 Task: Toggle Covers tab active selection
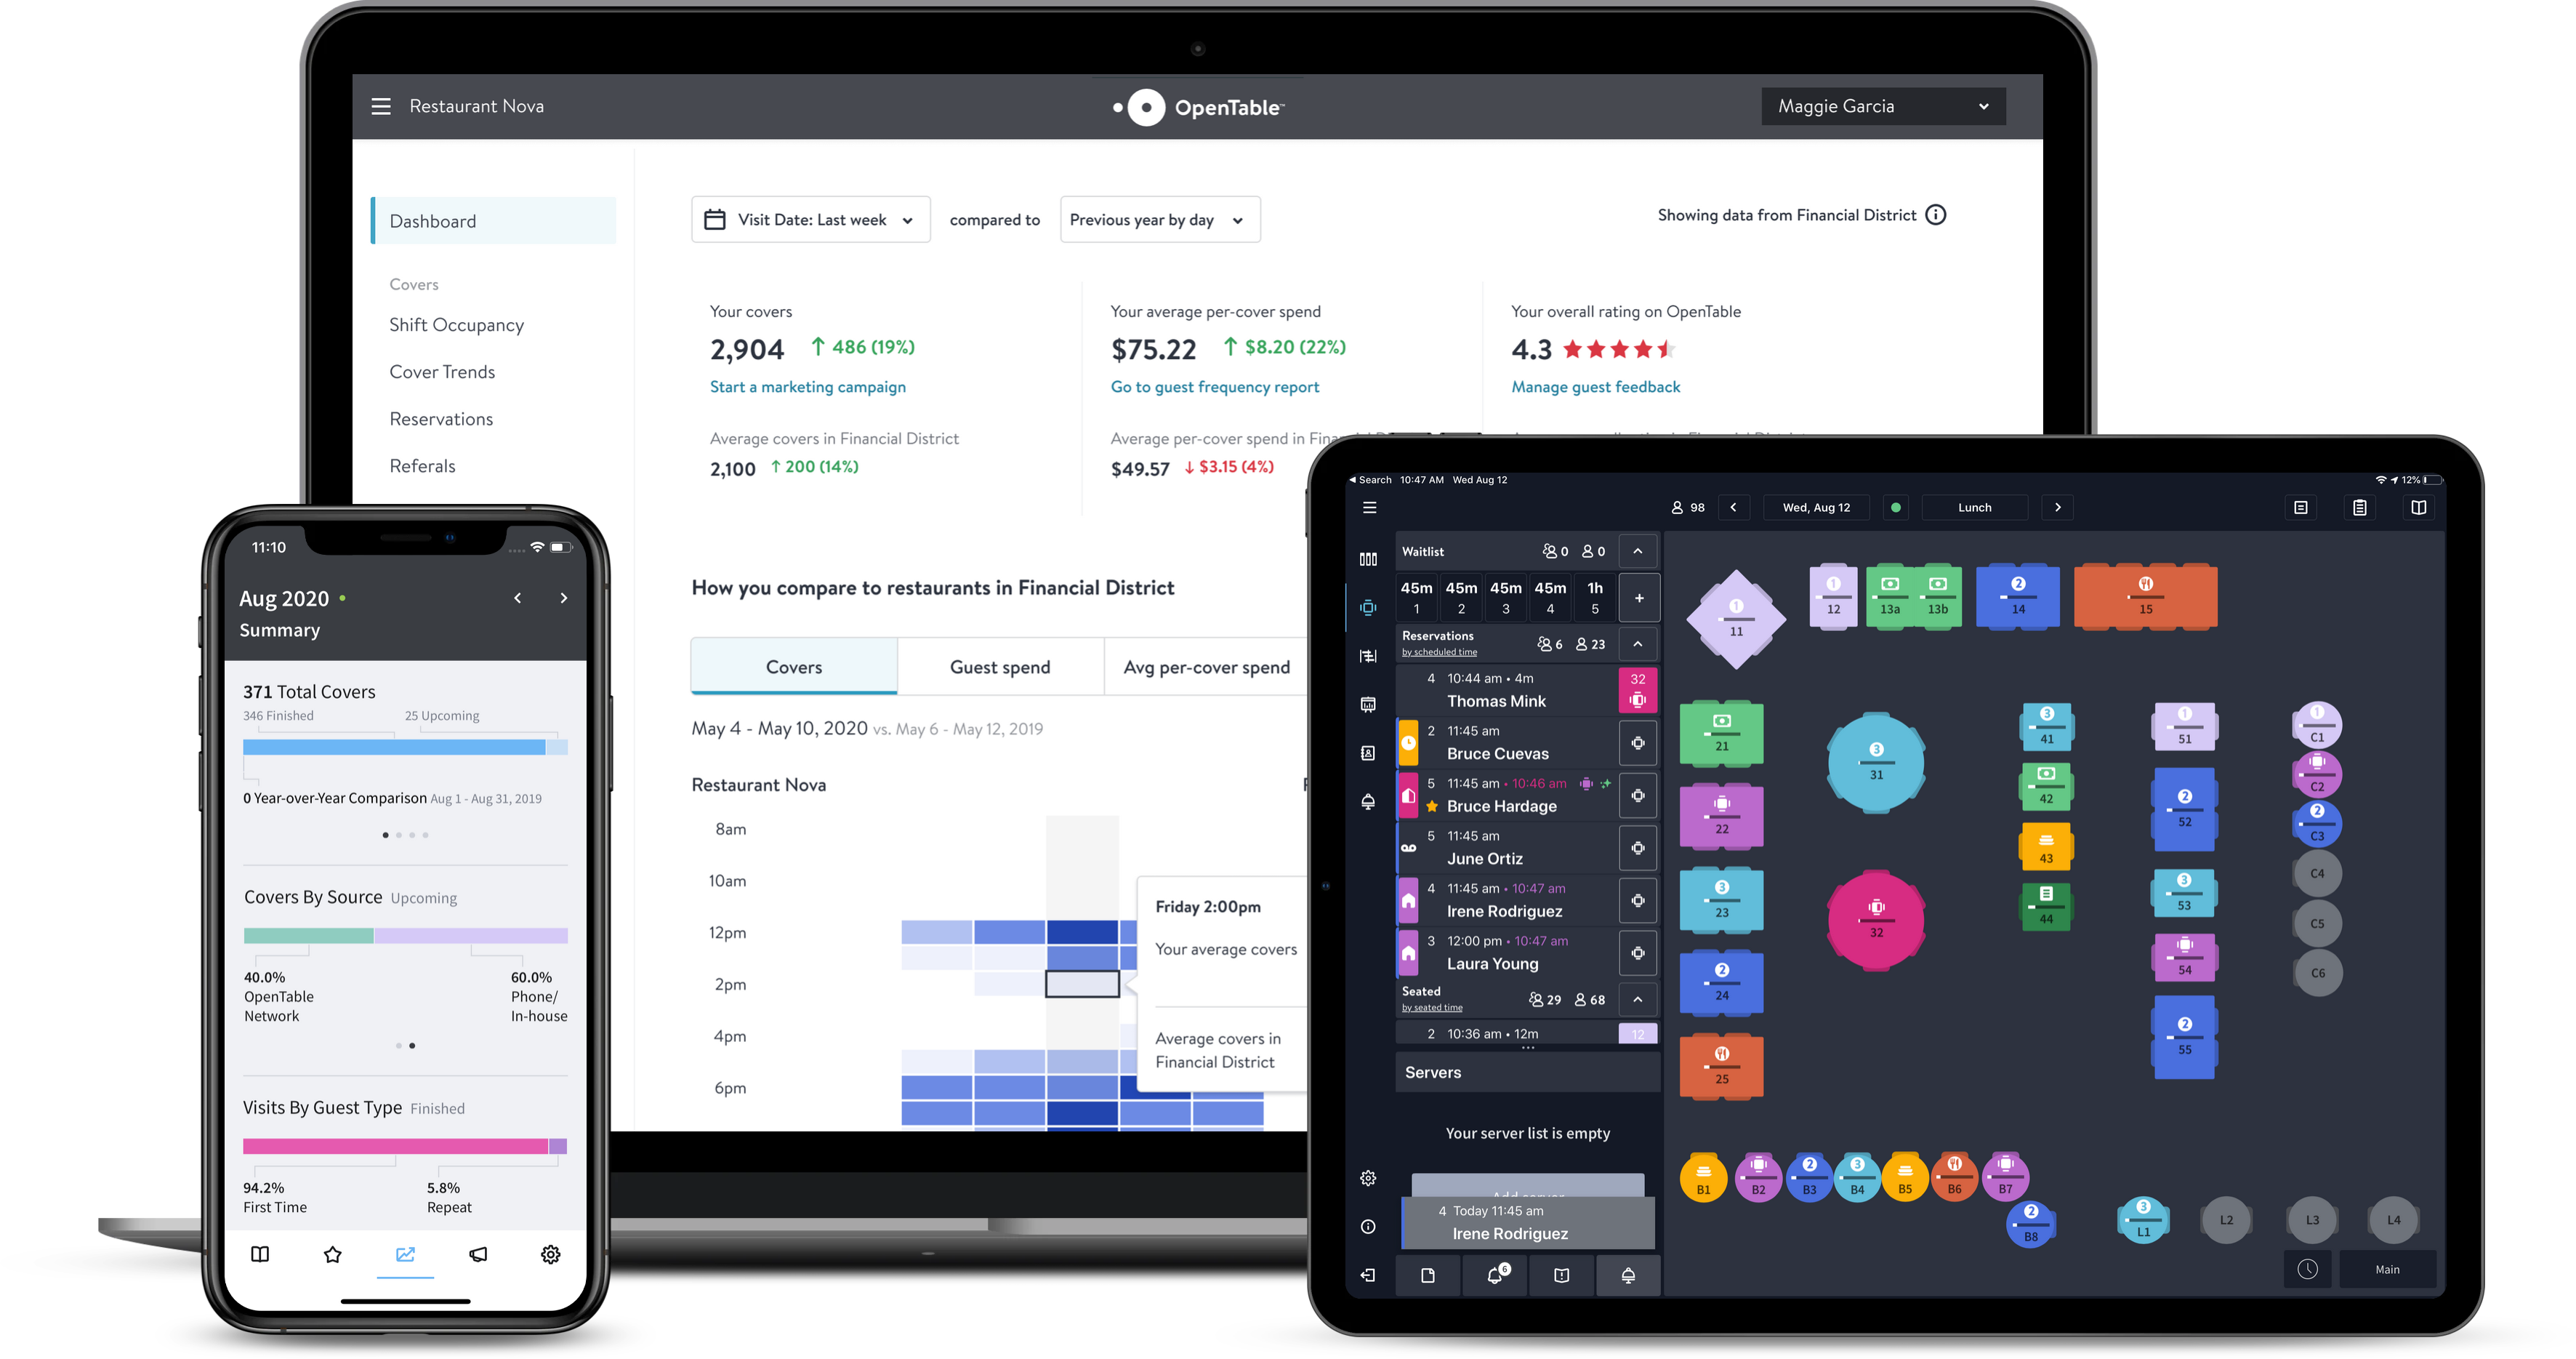(x=792, y=665)
